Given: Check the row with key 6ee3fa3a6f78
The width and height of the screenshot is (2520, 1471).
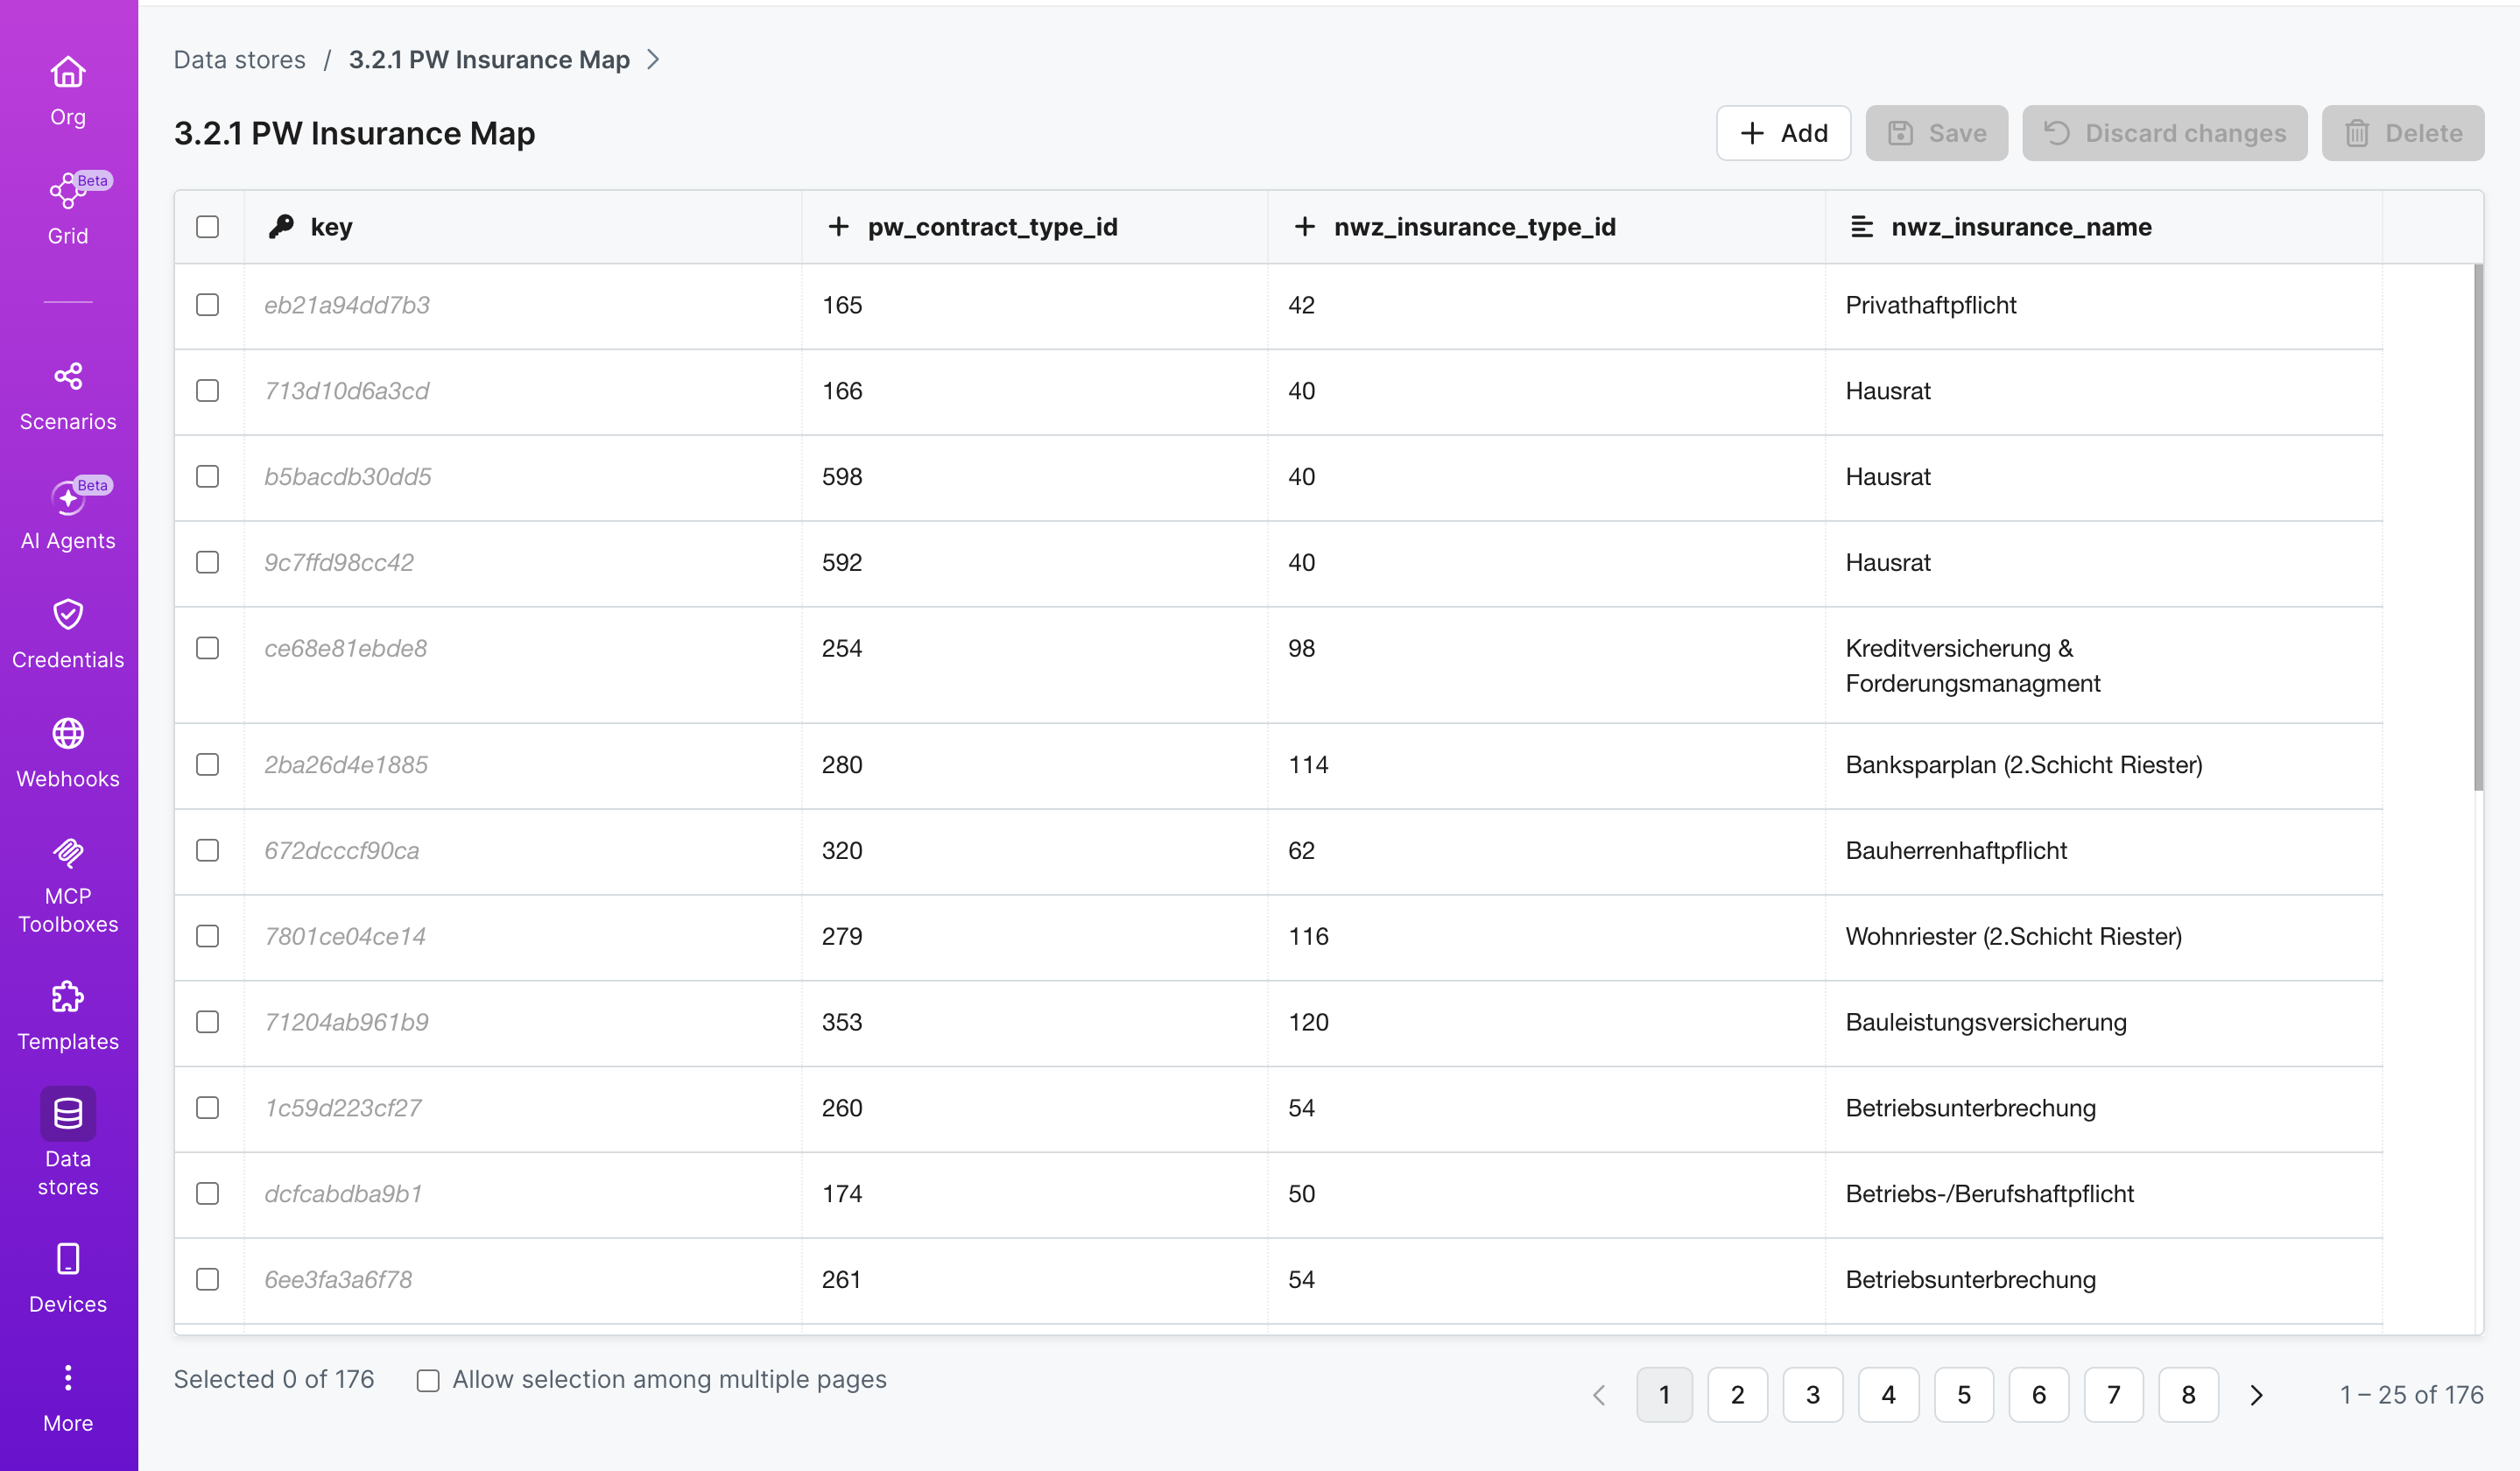Looking at the screenshot, I should (208, 1281).
